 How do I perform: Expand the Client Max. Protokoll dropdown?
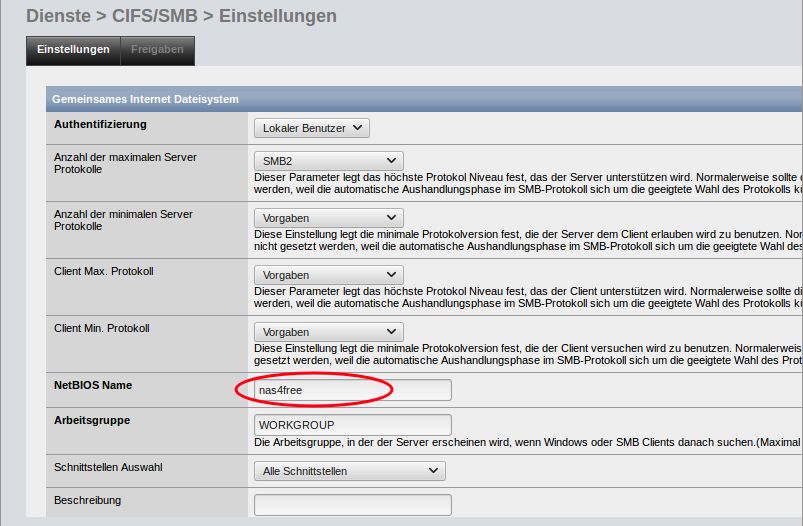coord(328,275)
